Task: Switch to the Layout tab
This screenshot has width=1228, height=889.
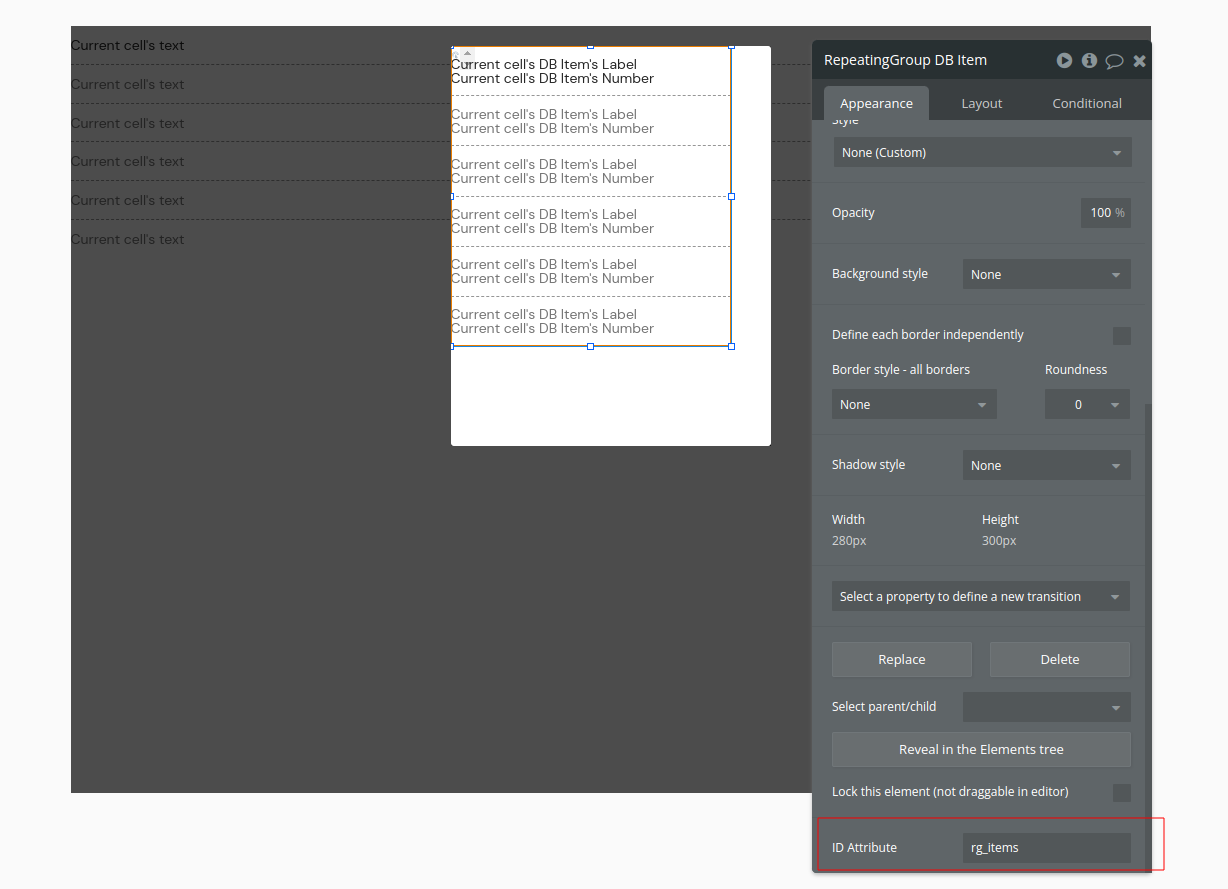Action: click(x=981, y=103)
